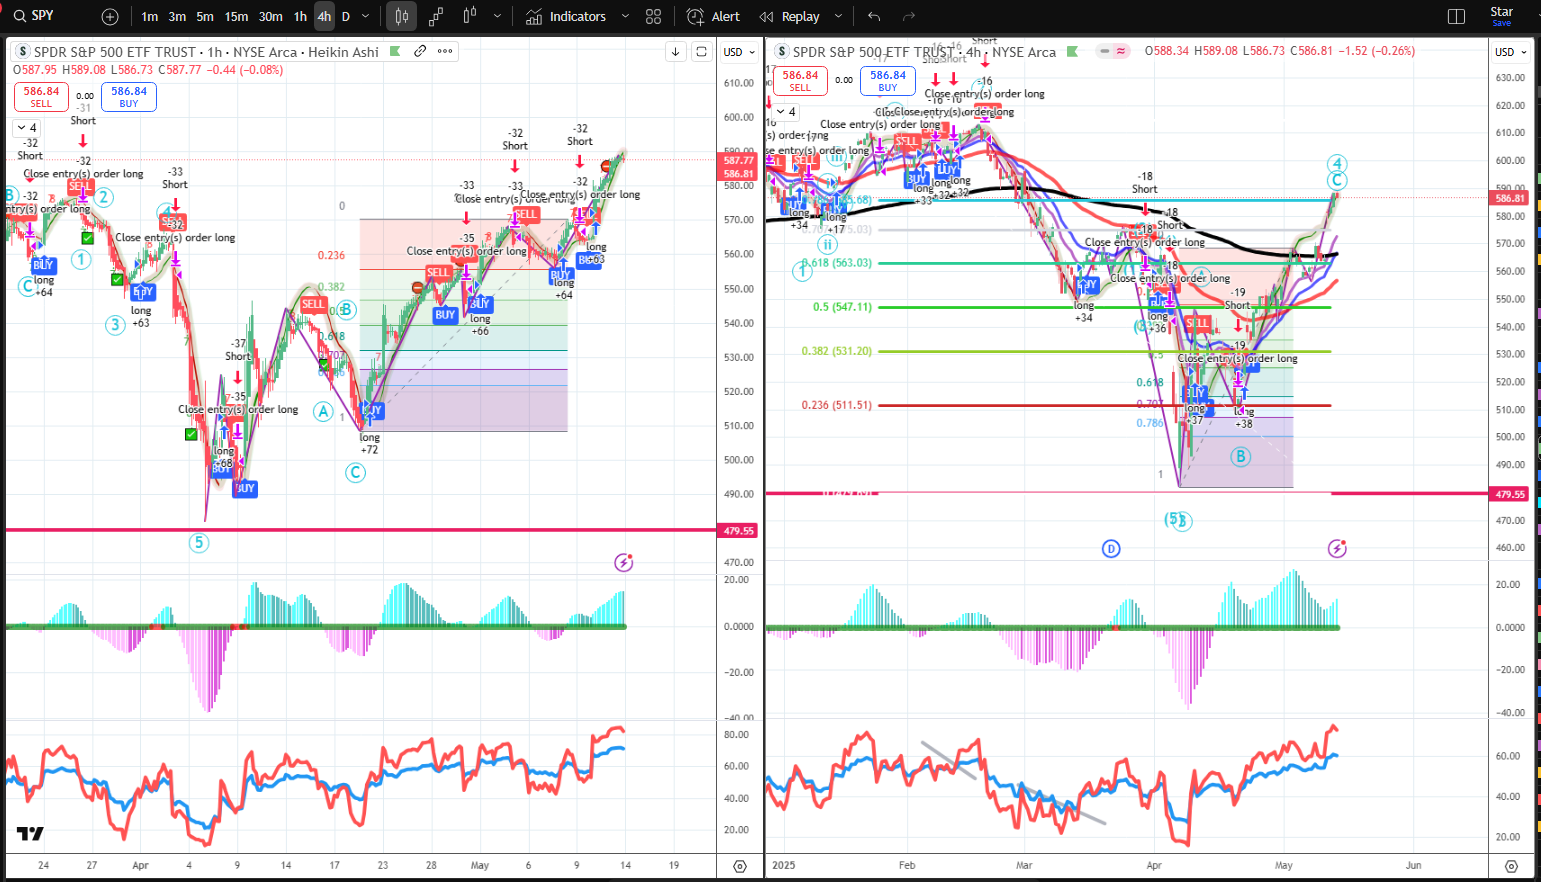This screenshot has height=882, width=1541.
Task: Click the 586.81 current price label on the 4h axis
Action: click(x=1510, y=198)
